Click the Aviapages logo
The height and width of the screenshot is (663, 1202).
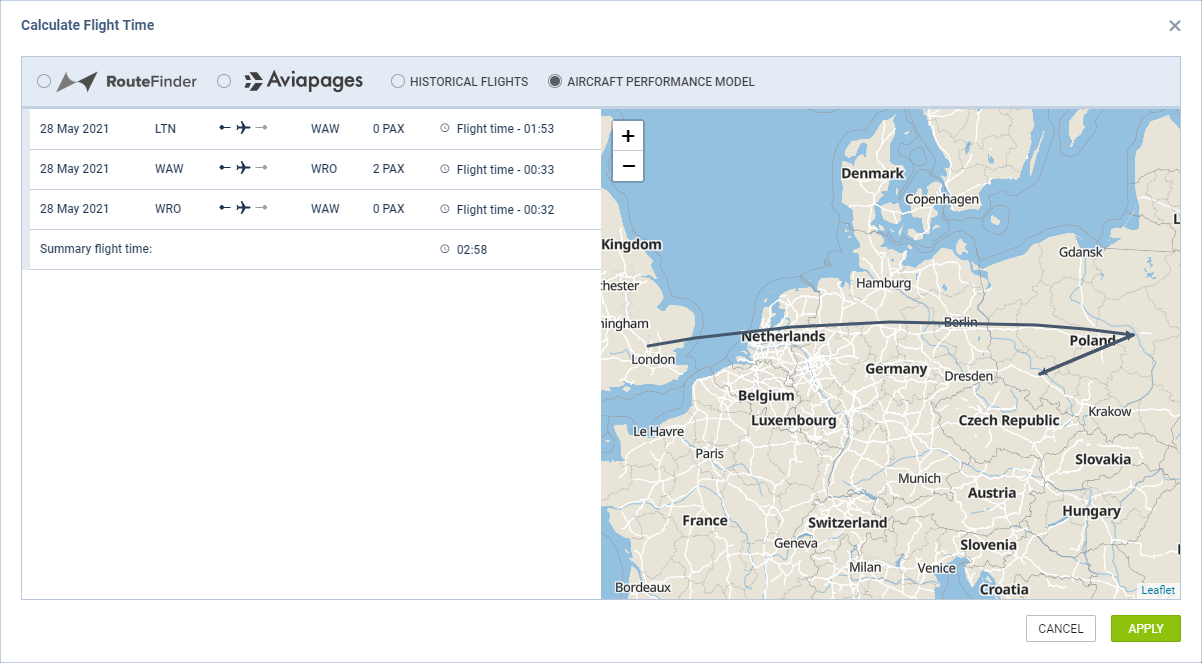[x=303, y=81]
